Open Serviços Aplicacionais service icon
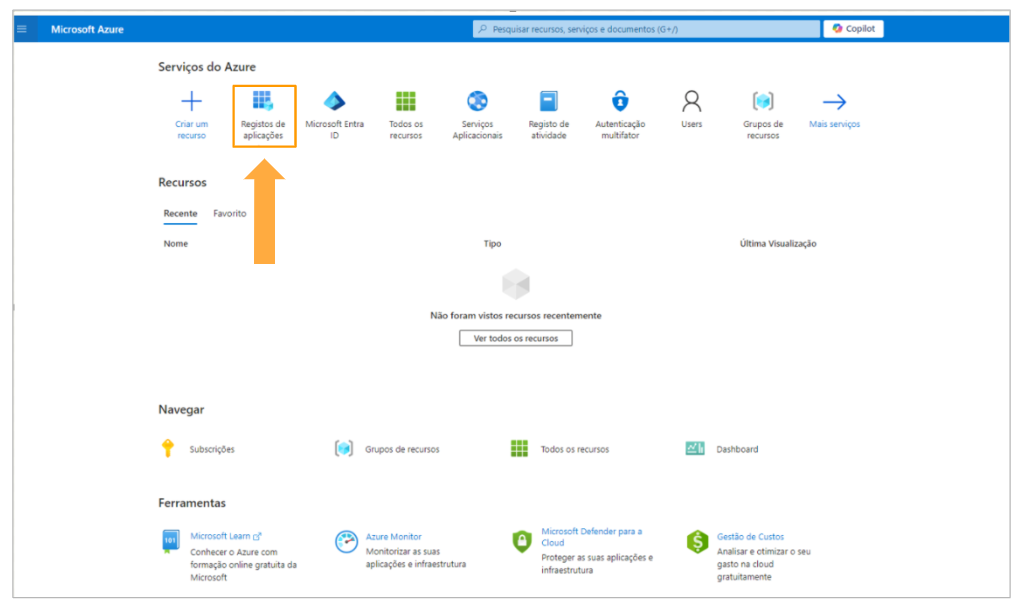Image resolution: width=1029 pixels, height=603 pixels. point(477,102)
